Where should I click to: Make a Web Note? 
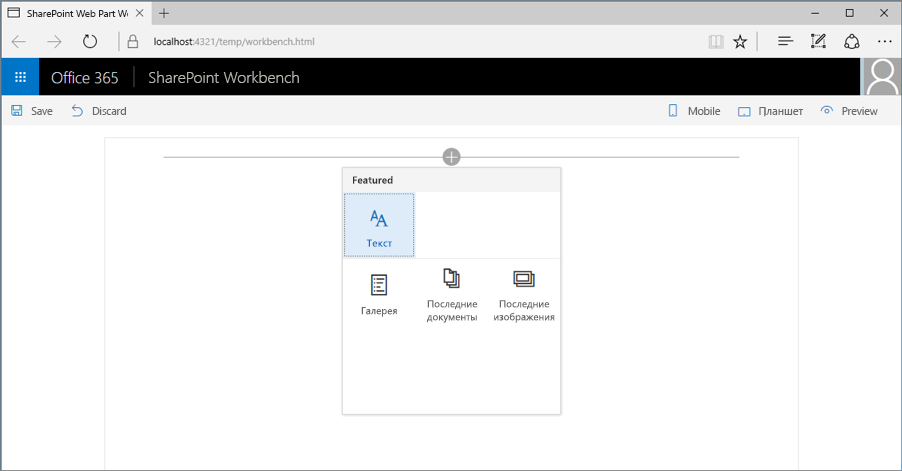819,41
